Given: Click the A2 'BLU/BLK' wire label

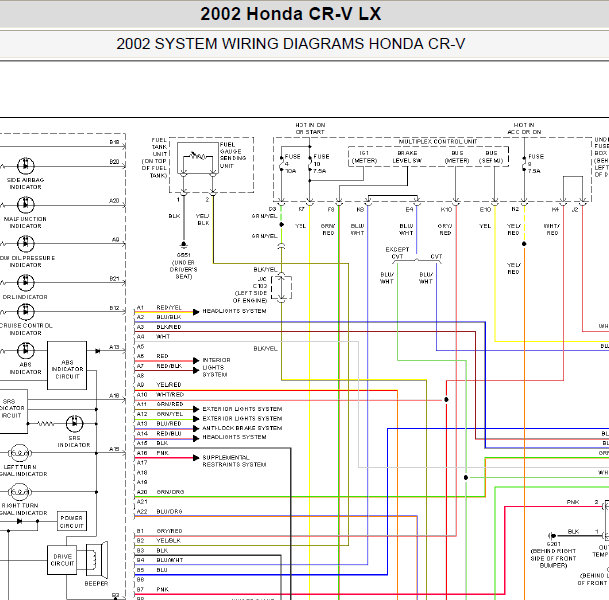Looking at the screenshot, I should click(x=169, y=317).
